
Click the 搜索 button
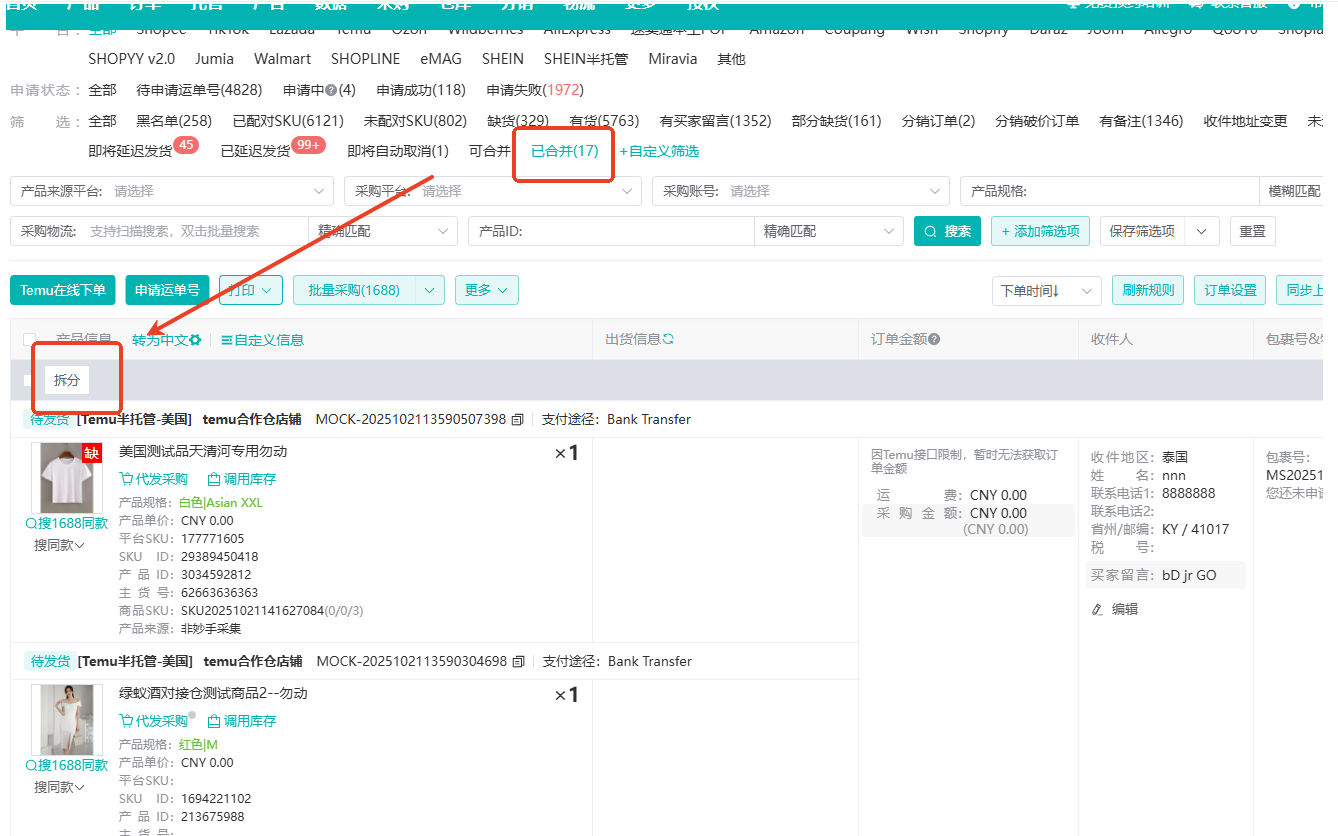pos(947,231)
